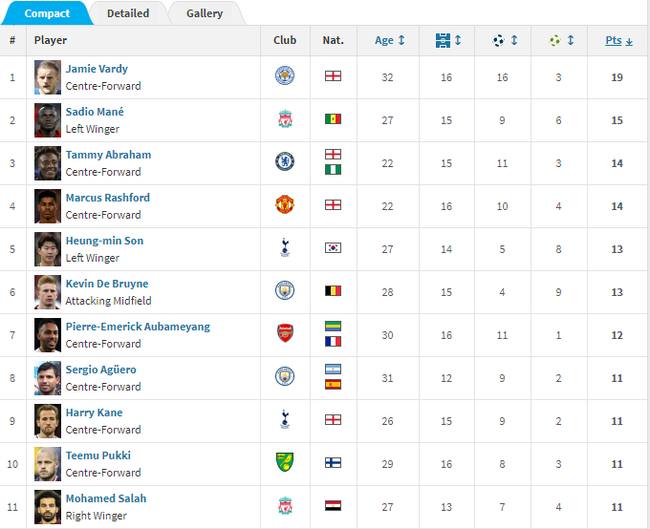Click Arsenal crest in Aubameyang row
This screenshot has height=529, width=650.
tap(284, 334)
